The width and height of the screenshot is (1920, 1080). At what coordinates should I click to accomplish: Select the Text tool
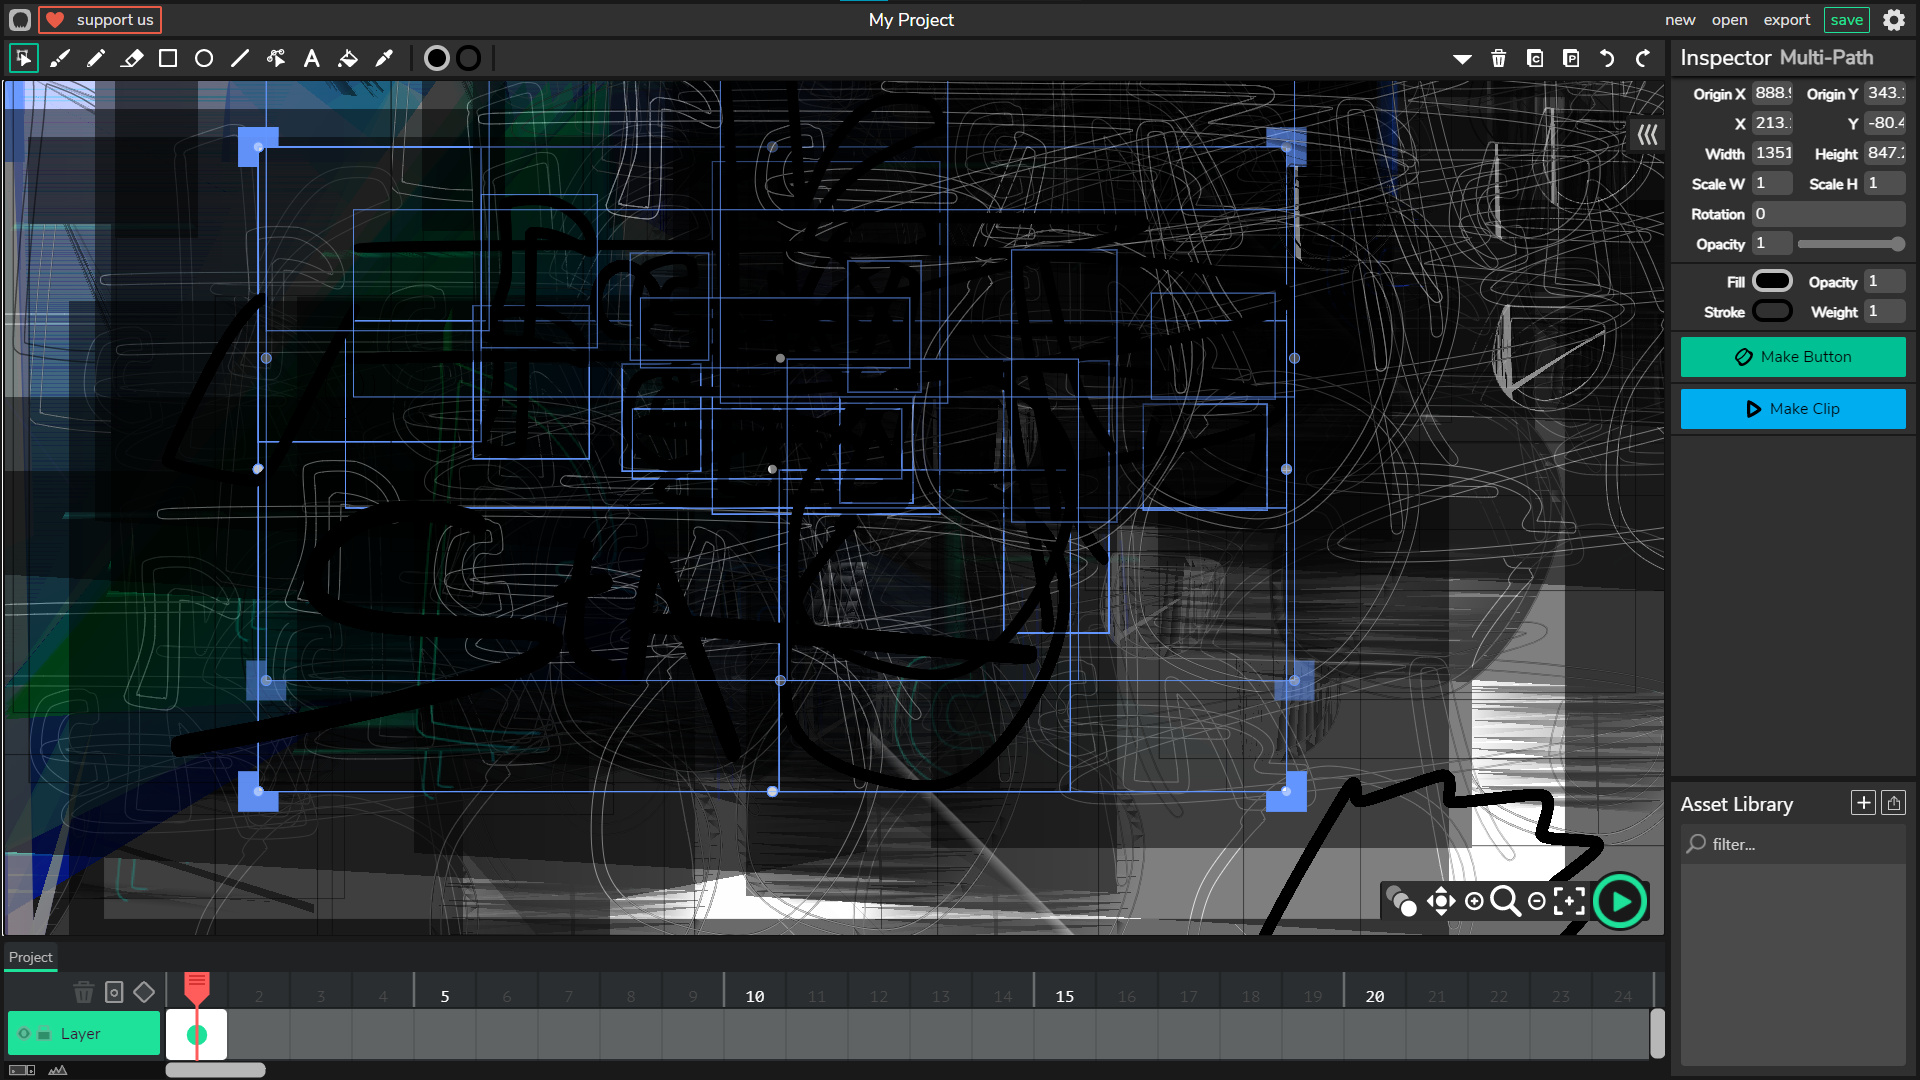[312, 59]
